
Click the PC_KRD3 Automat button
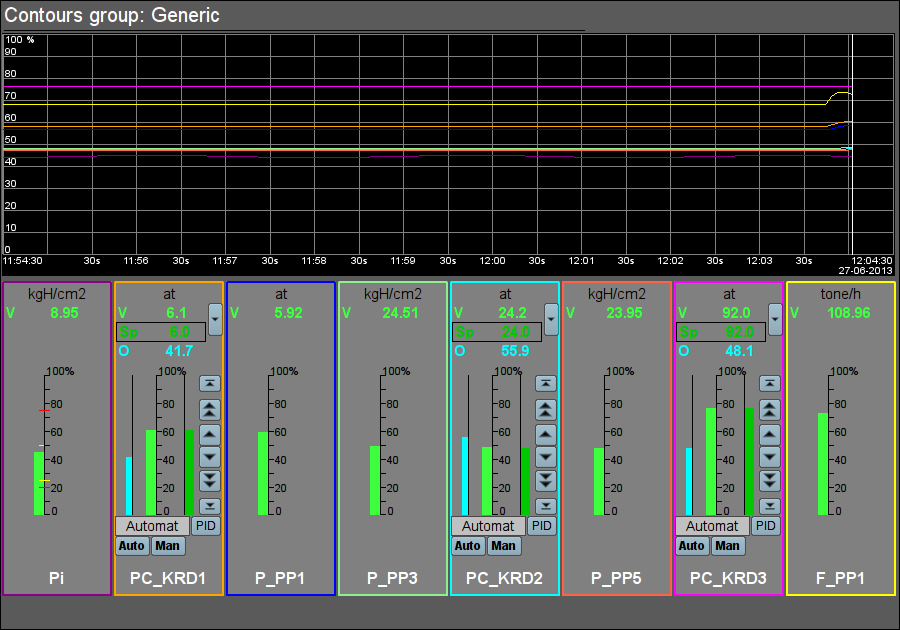coord(712,526)
